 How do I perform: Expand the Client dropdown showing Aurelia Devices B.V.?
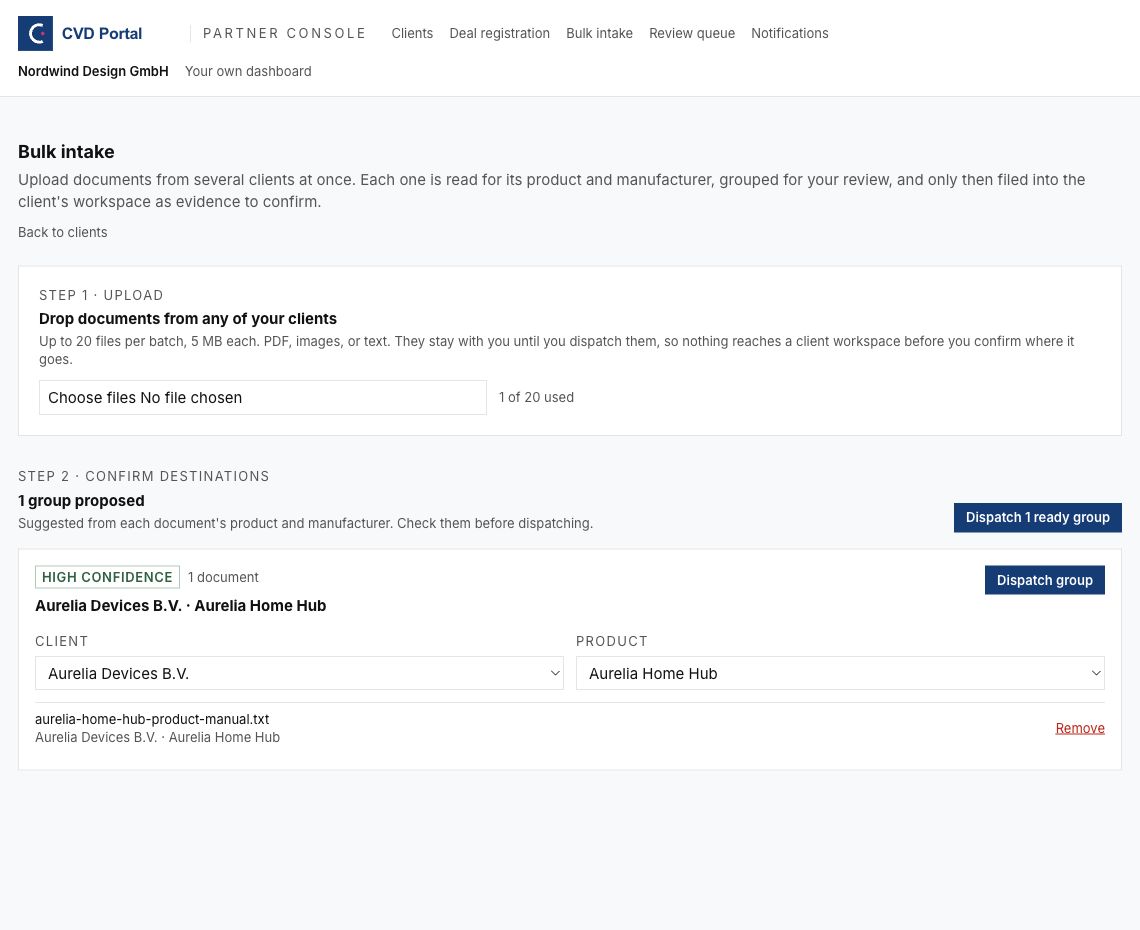[299, 673]
